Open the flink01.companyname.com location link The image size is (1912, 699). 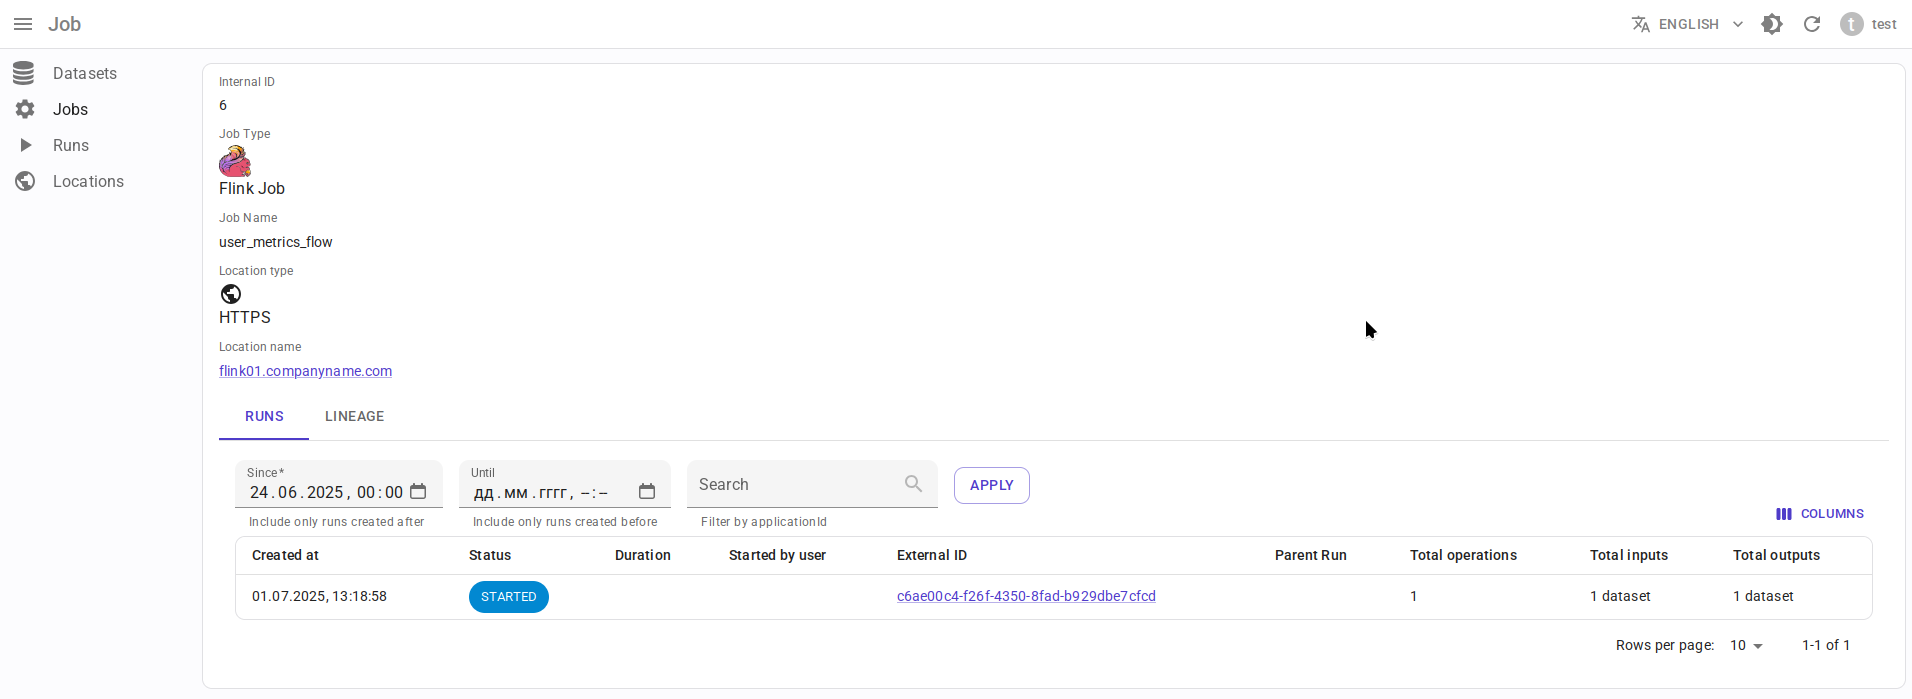305,371
